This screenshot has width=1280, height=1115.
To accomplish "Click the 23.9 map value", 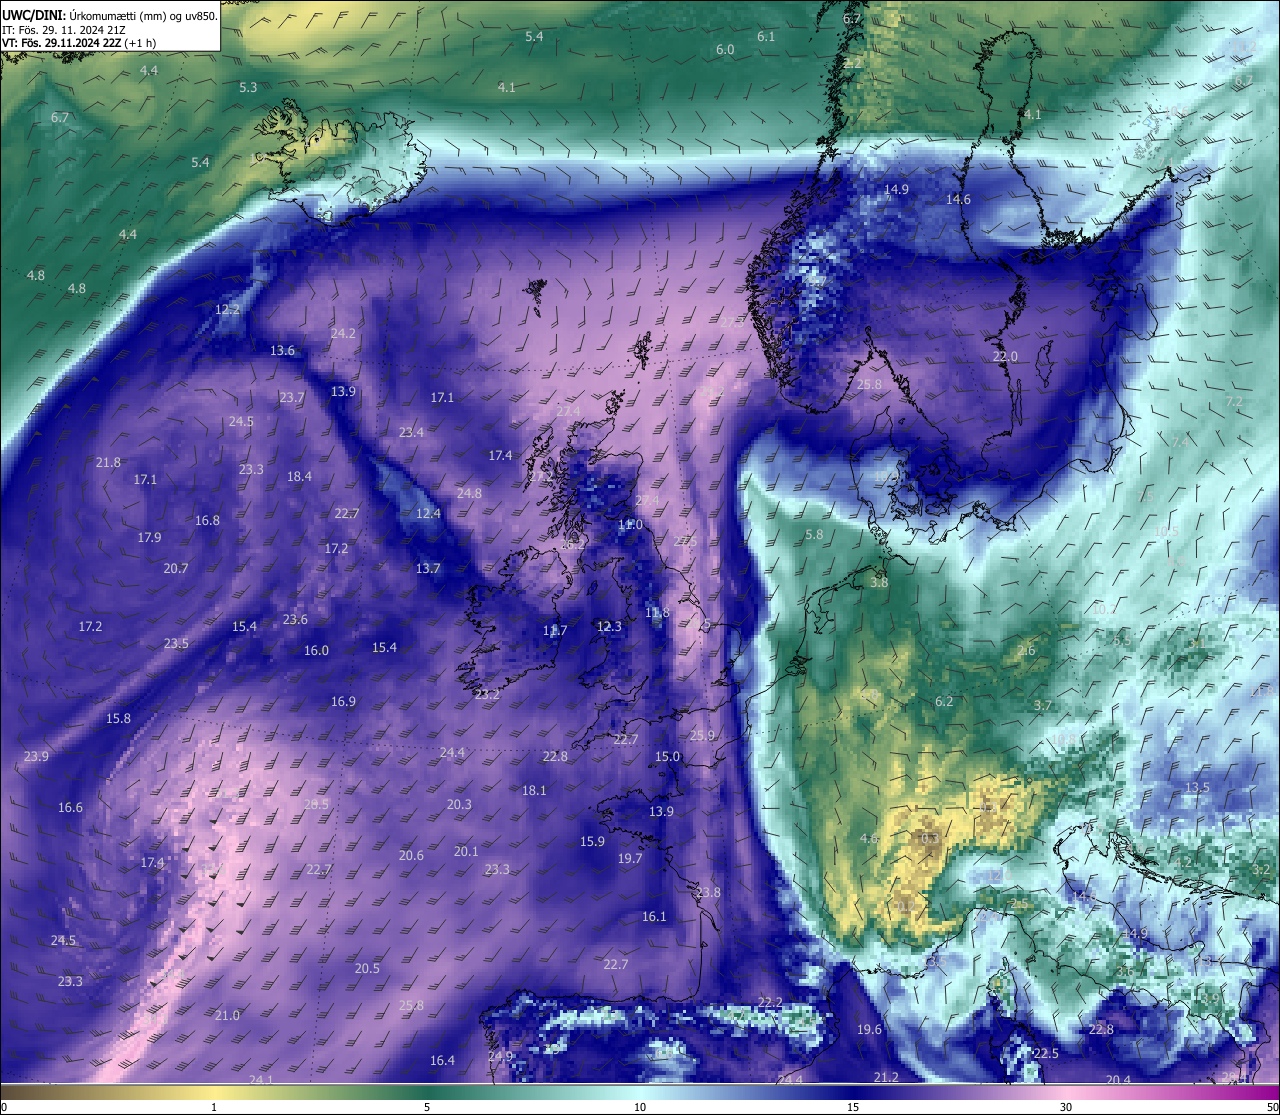I will (x=36, y=757).
